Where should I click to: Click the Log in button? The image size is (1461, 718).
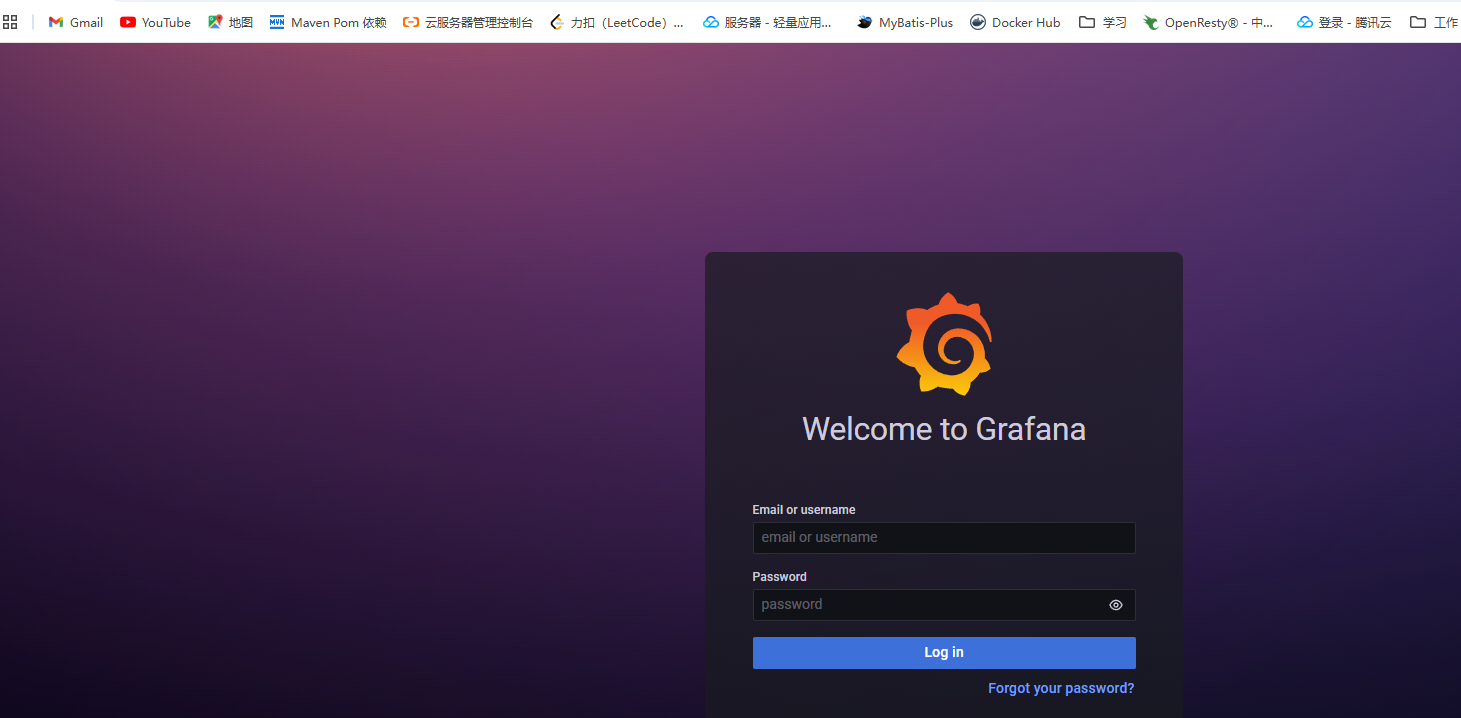[x=944, y=652]
